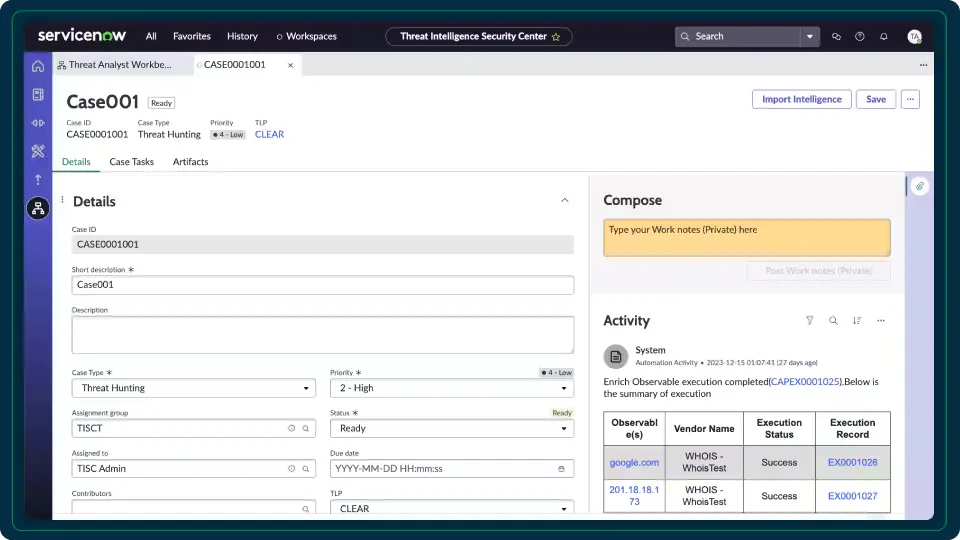Filter the Activity stream
Screen dimensions: 960x540
coord(809,320)
